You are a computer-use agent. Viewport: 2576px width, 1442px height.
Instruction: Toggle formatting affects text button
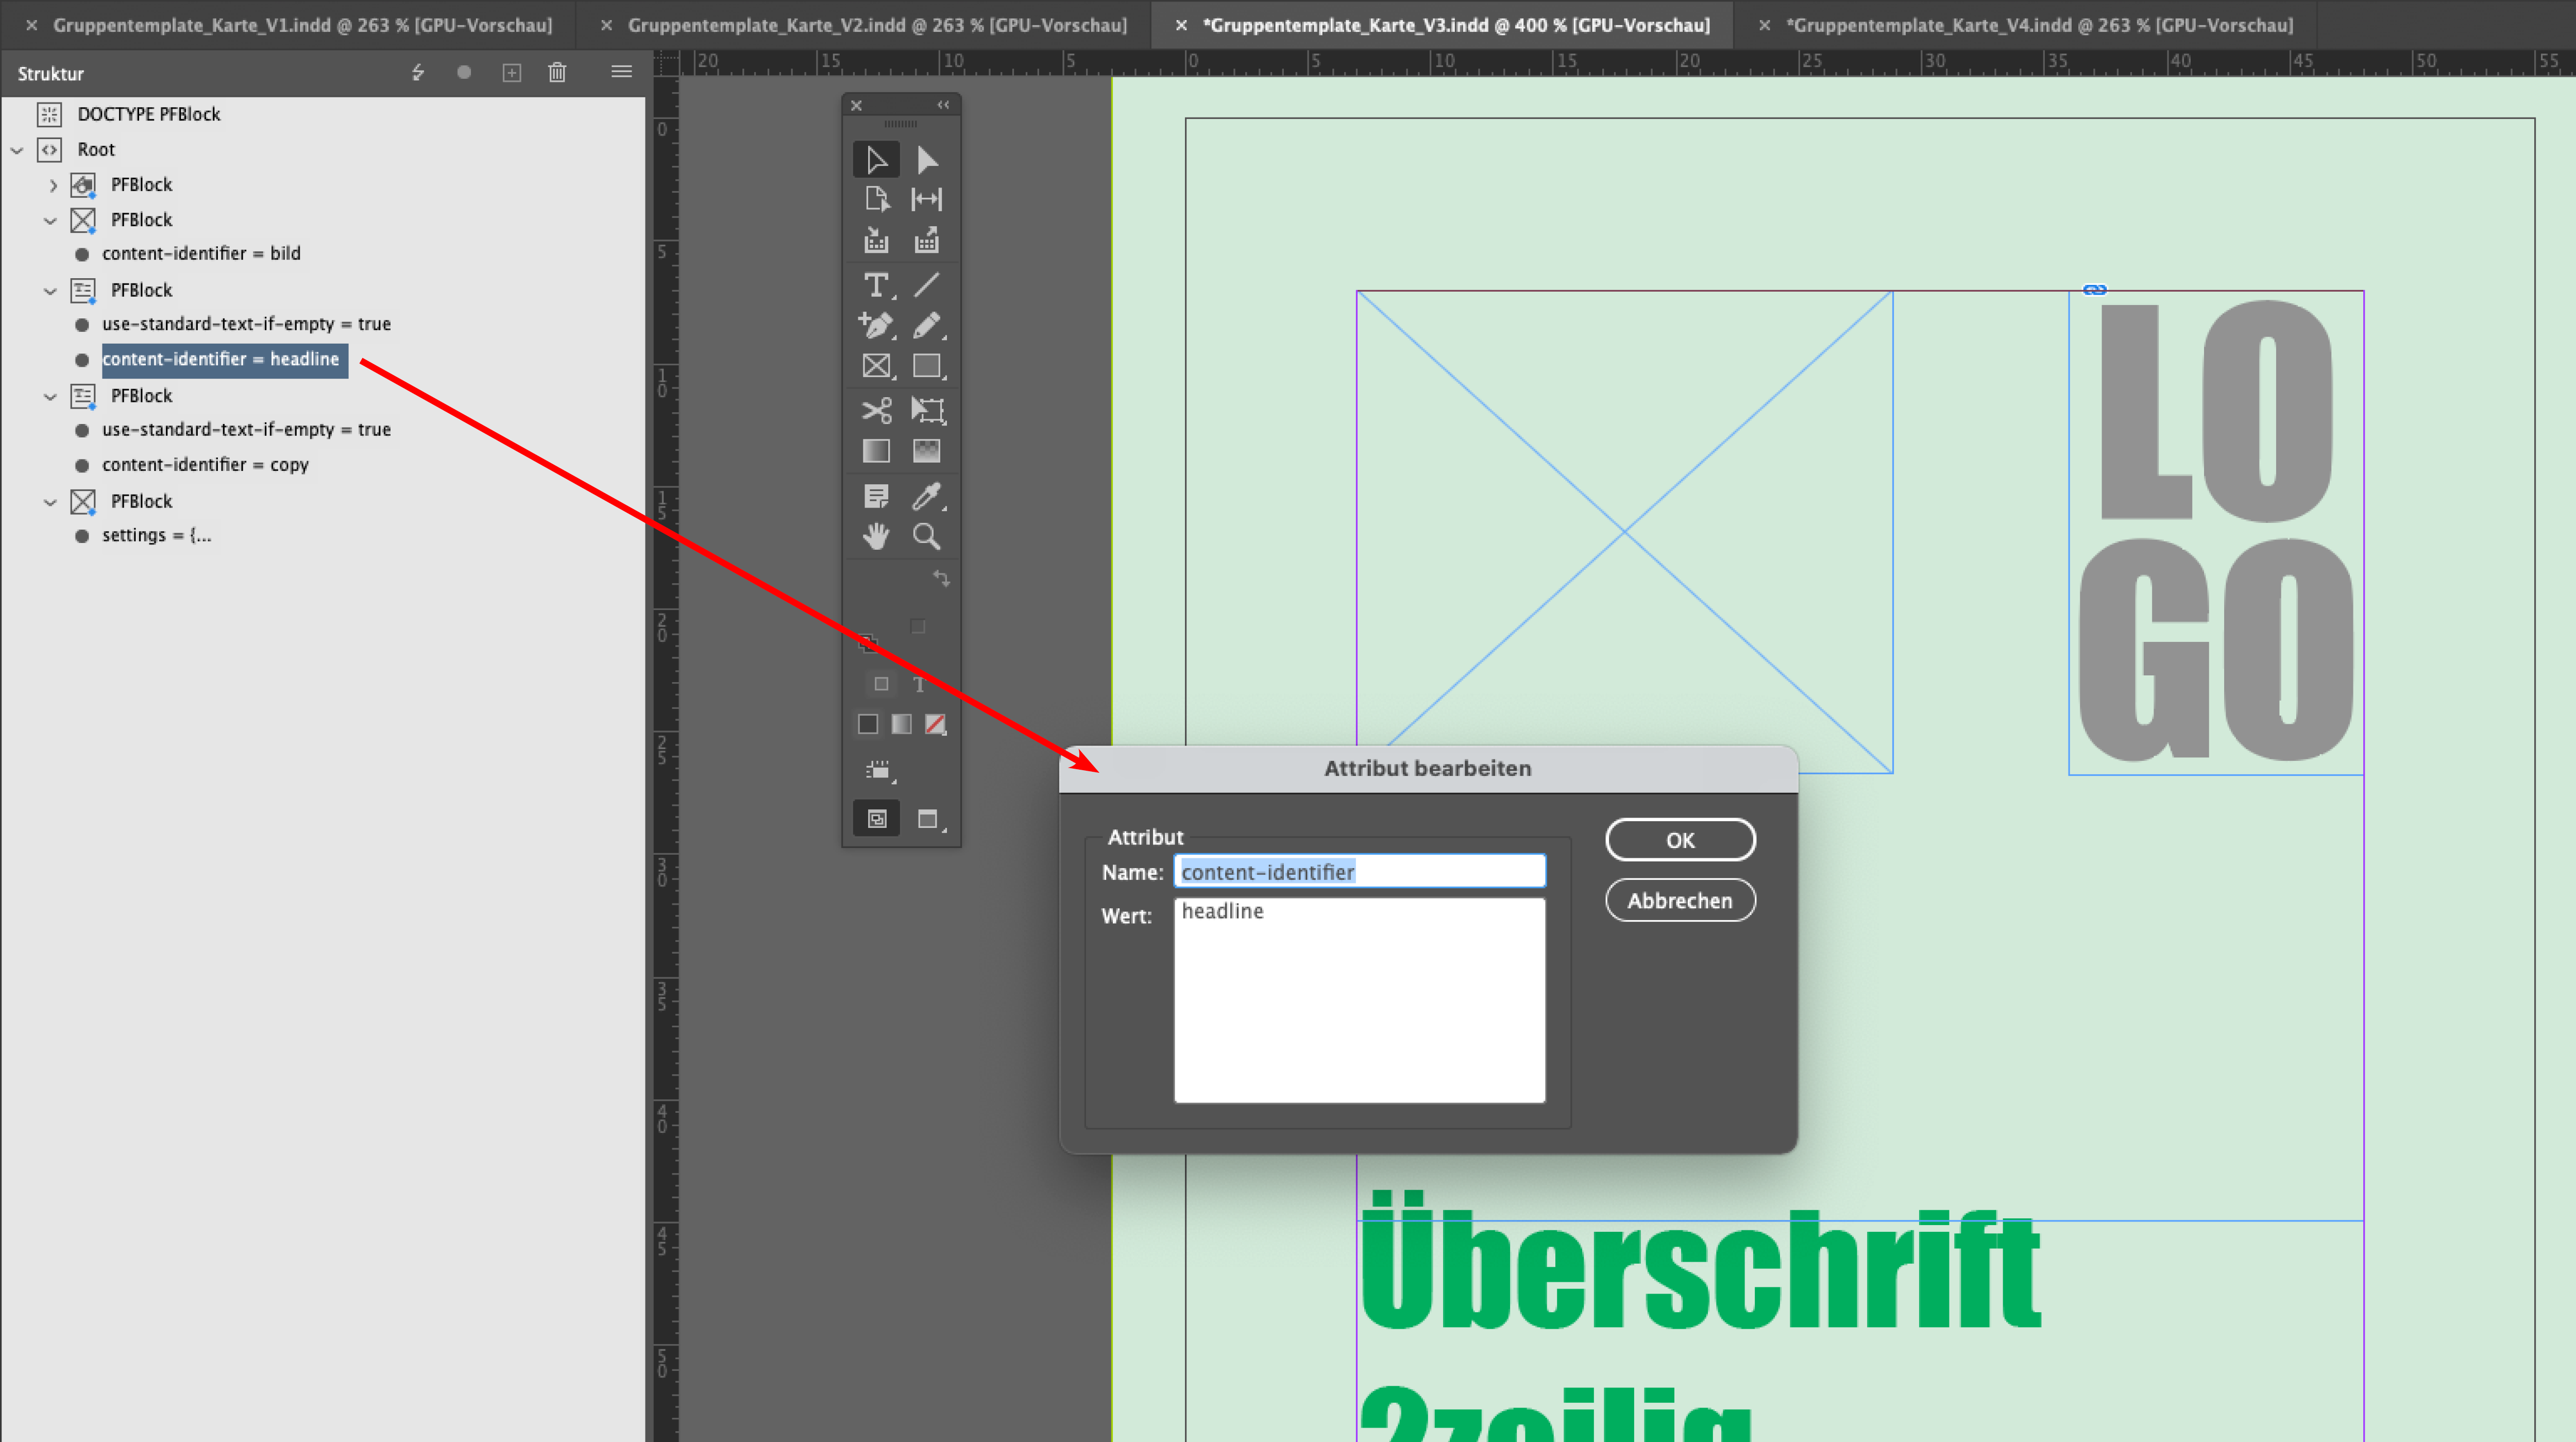point(919,685)
